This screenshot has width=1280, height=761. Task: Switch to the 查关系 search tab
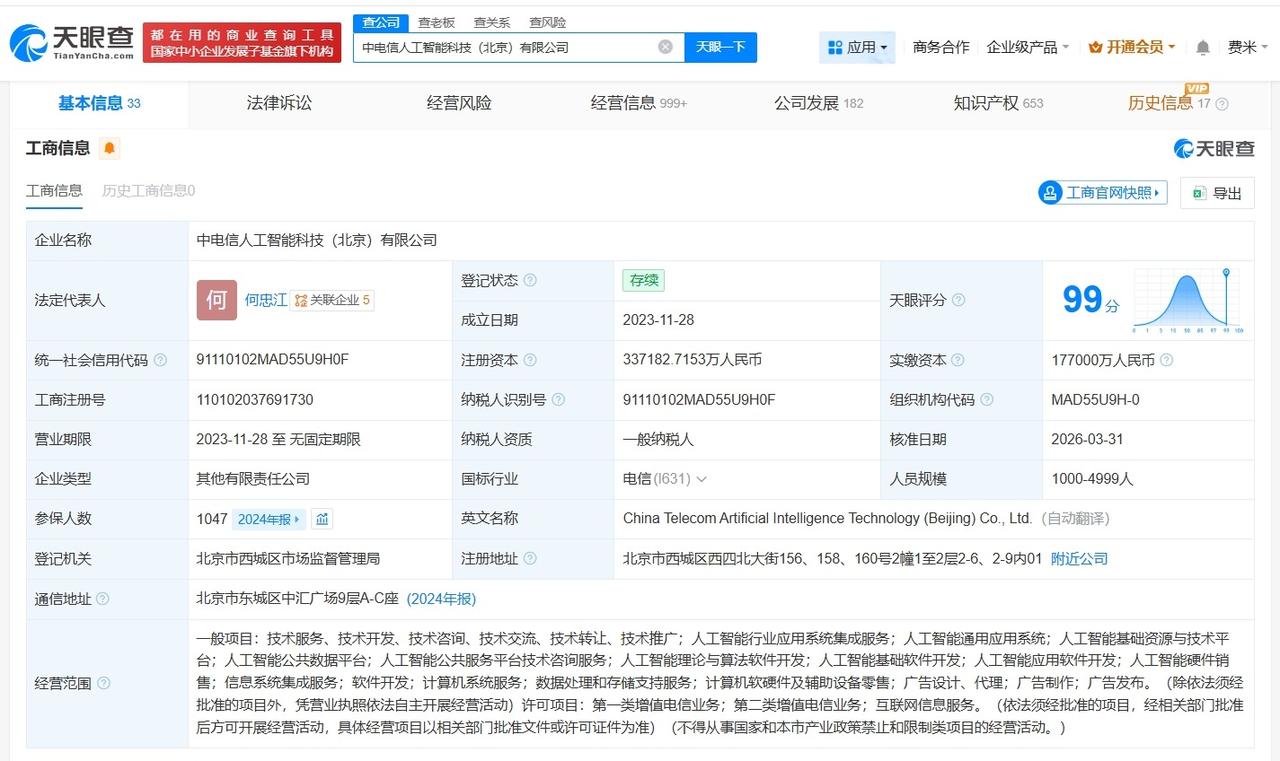click(492, 22)
